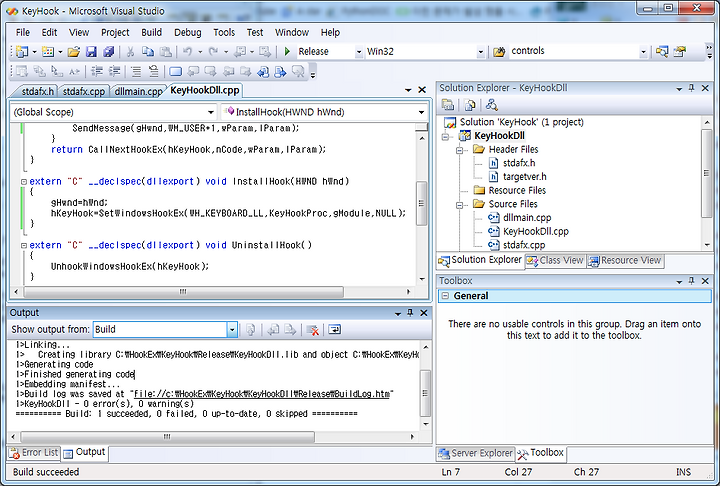The width and height of the screenshot is (720, 486).
Task: Click the Solution Explorer window icon in the toolbar
Action: 662,51
